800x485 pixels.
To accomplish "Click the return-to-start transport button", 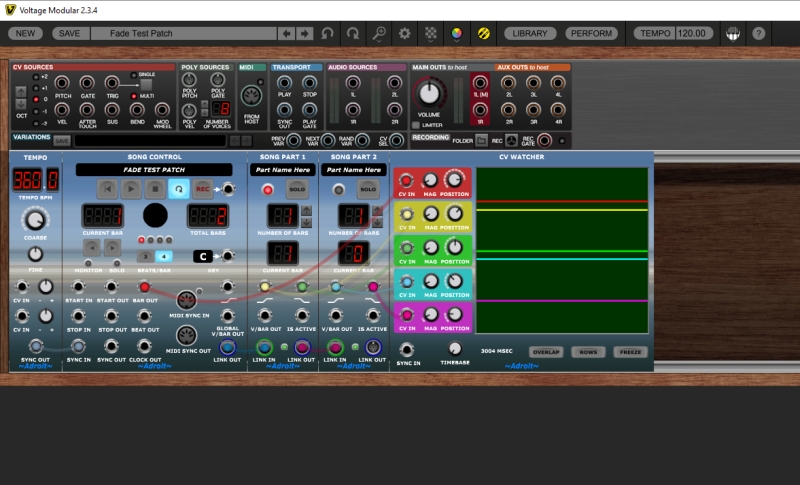I will coord(108,189).
